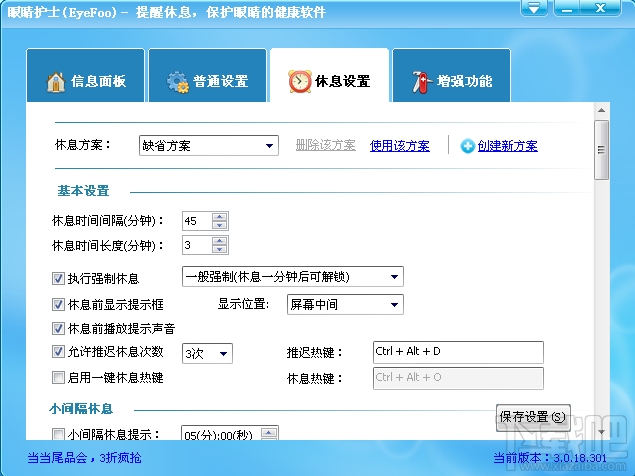The width and height of the screenshot is (635, 476).
Task: Click the 使用该方案 link
Action: click(x=400, y=146)
